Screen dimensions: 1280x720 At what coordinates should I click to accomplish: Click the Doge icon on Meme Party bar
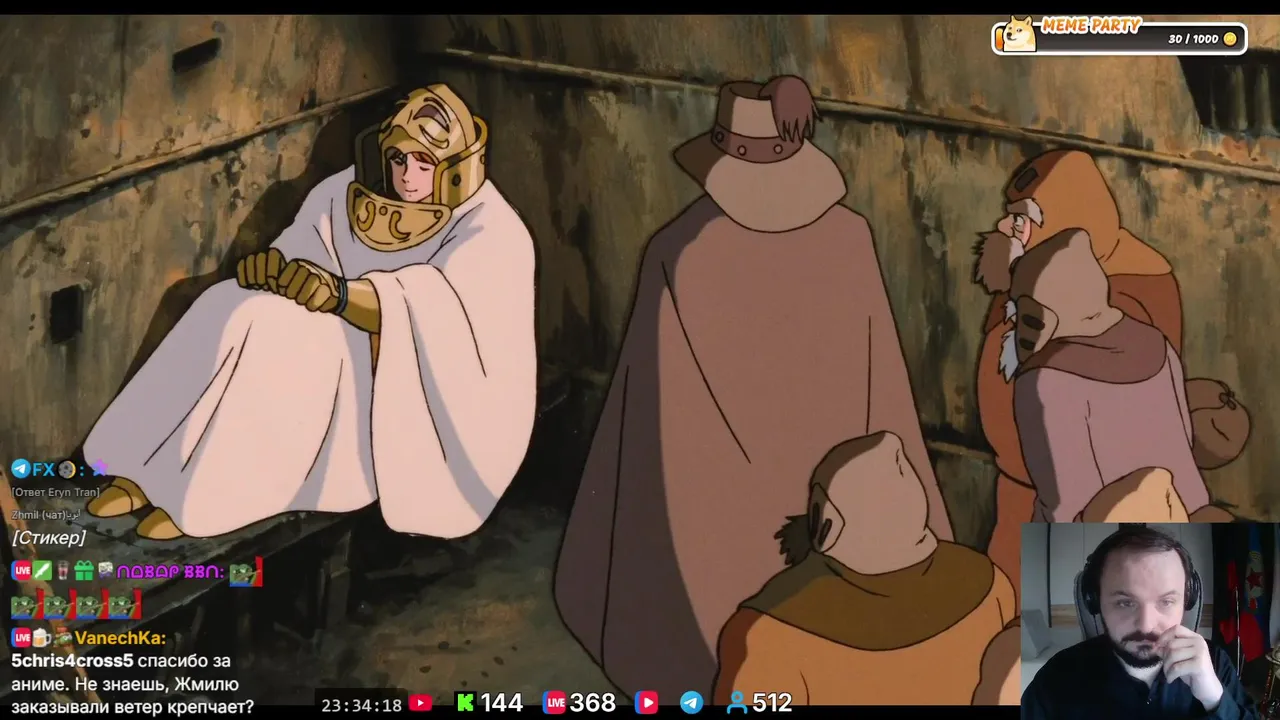pos(1019,33)
